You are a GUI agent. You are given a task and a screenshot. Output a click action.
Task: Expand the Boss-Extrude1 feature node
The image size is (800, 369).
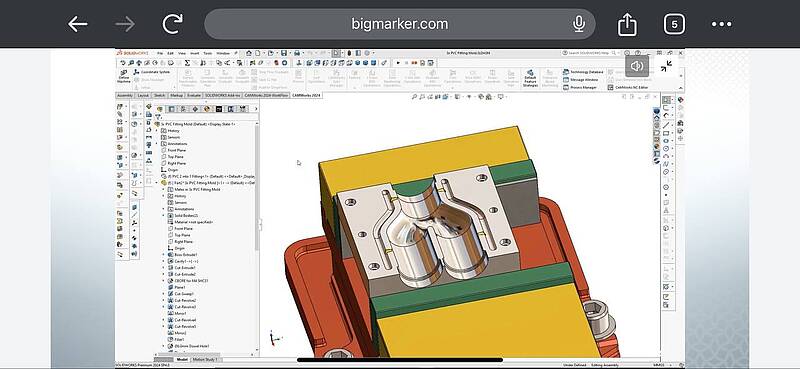coord(164,255)
